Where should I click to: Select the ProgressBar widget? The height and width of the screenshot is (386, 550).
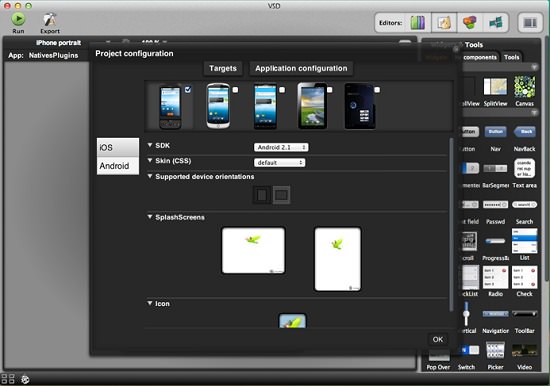pos(495,241)
